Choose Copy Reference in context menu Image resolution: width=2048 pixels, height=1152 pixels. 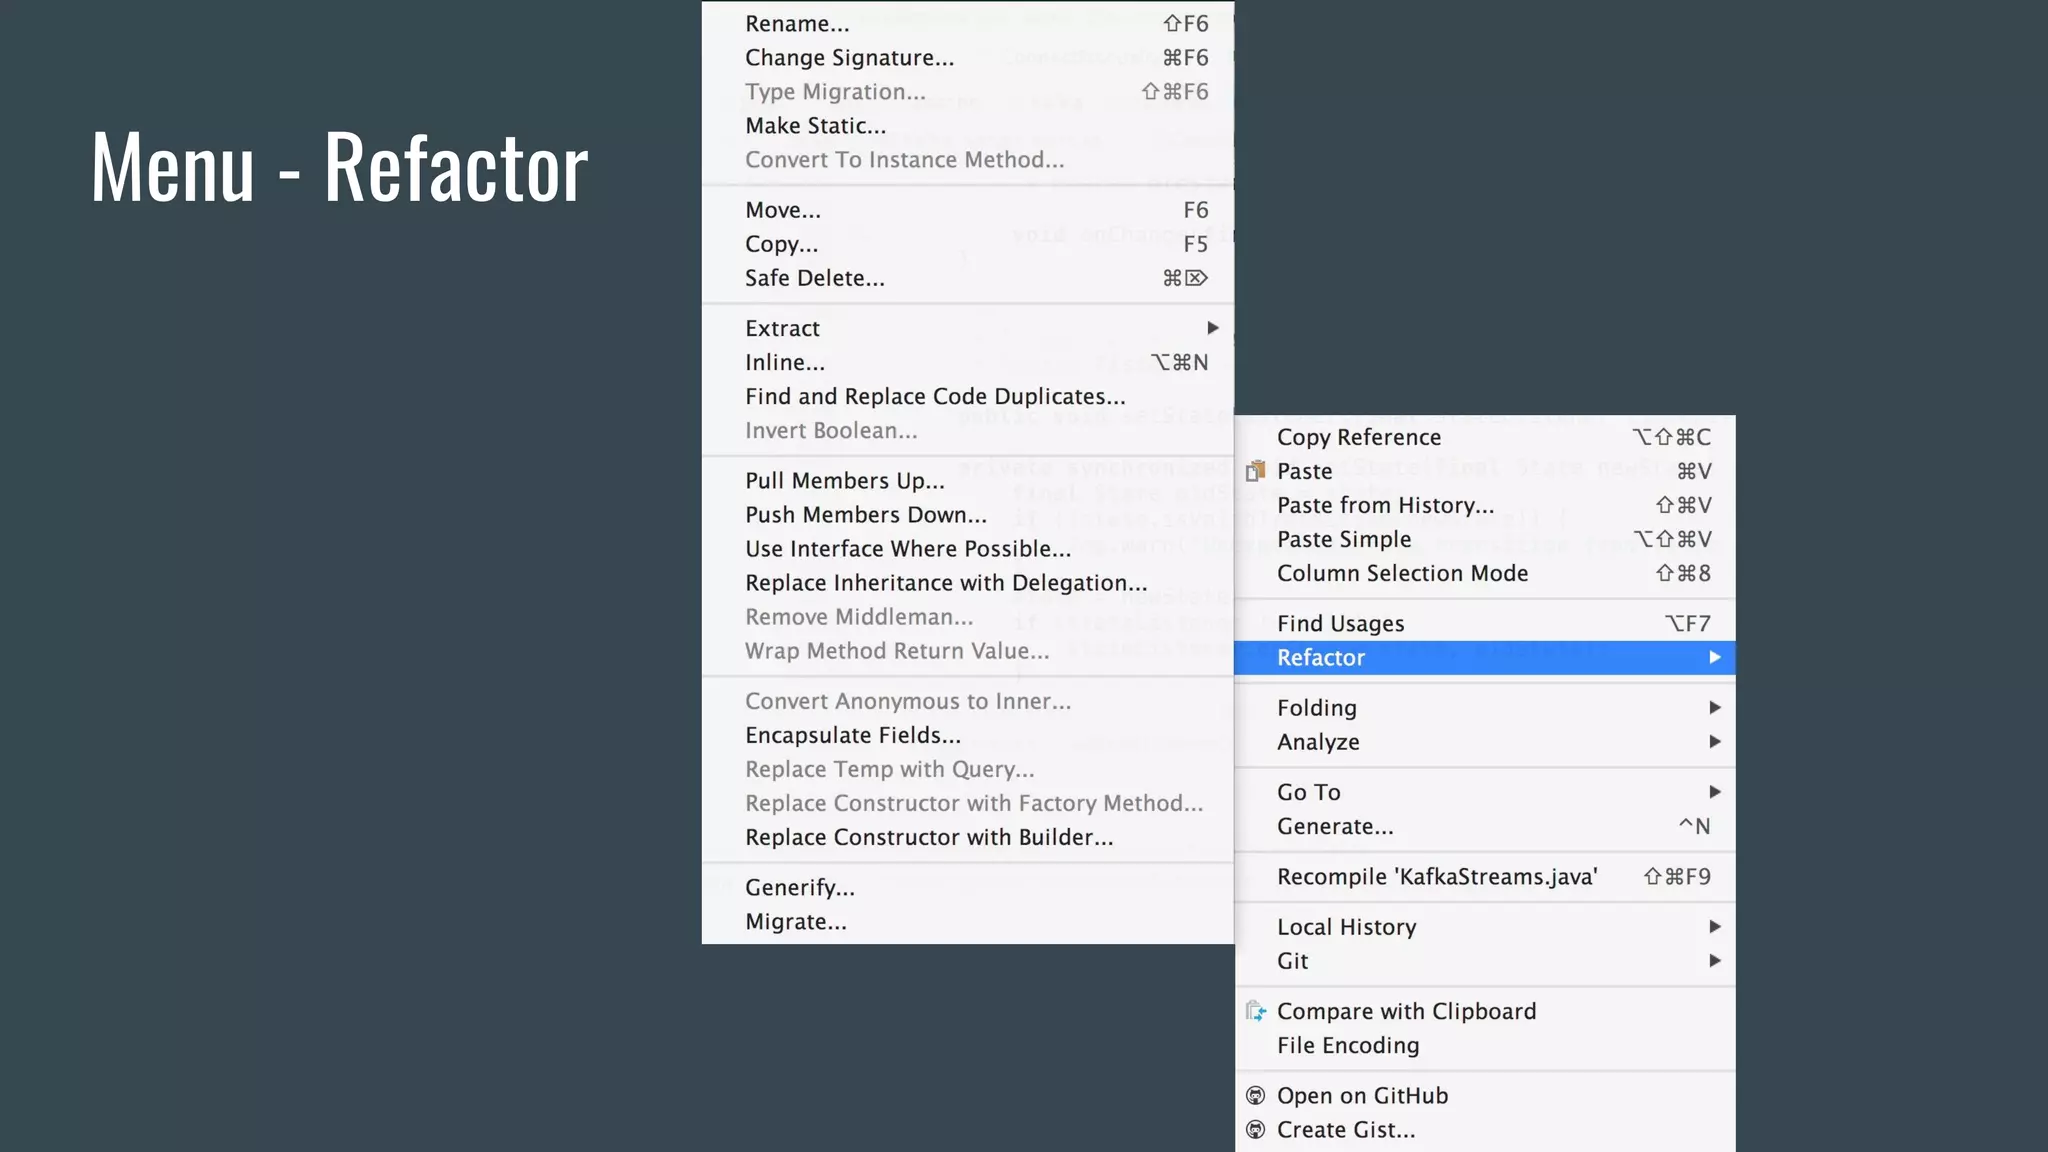(x=1485, y=437)
